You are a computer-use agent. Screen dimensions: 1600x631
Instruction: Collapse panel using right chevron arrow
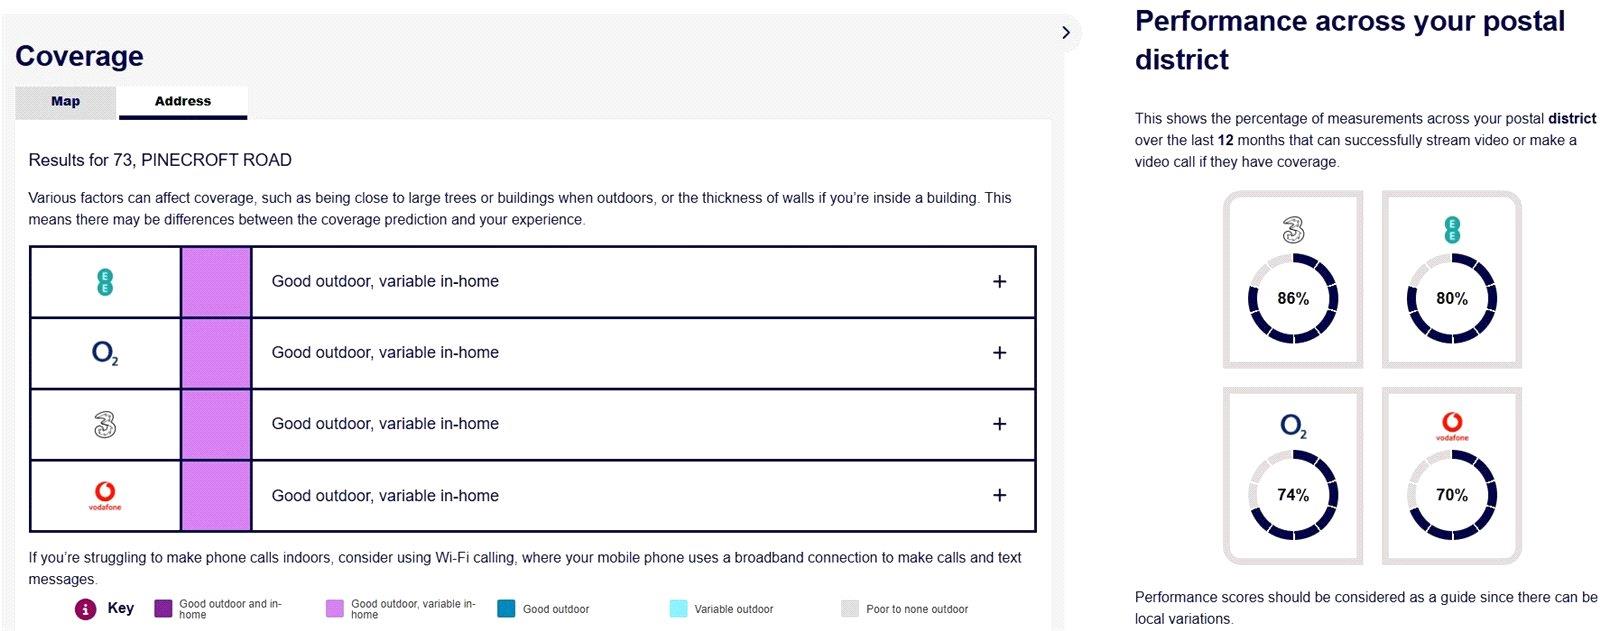coord(1066,32)
